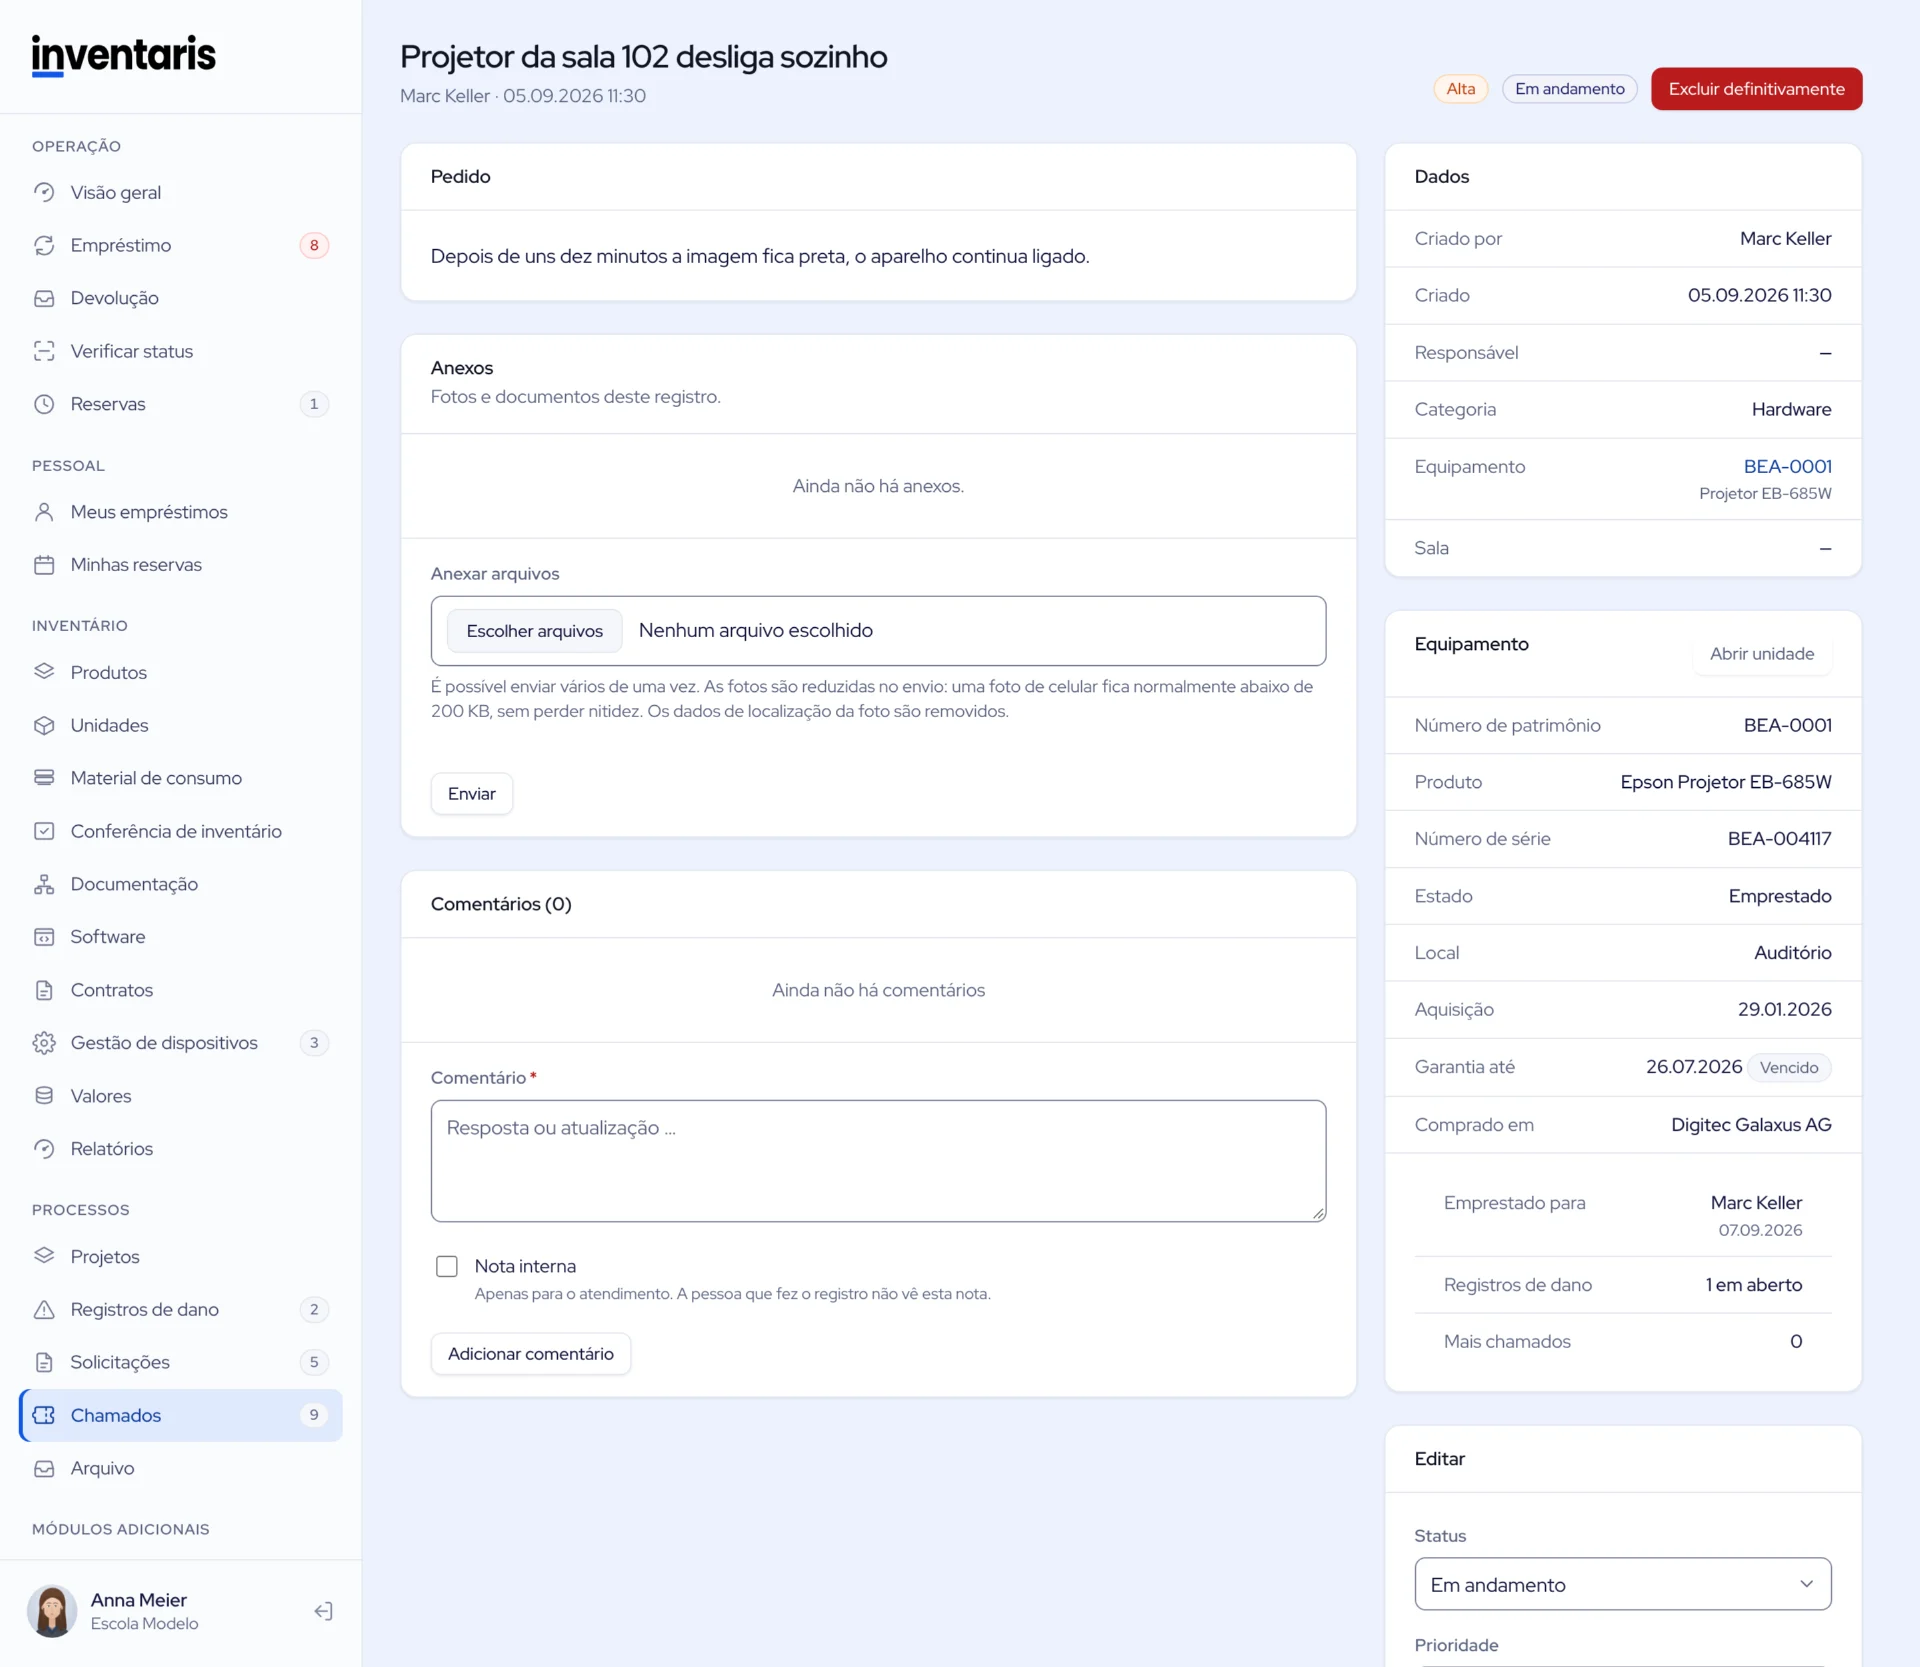This screenshot has width=1920, height=1667.
Task: Click the Meus empréstimos person icon
Action: click(x=44, y=512)
